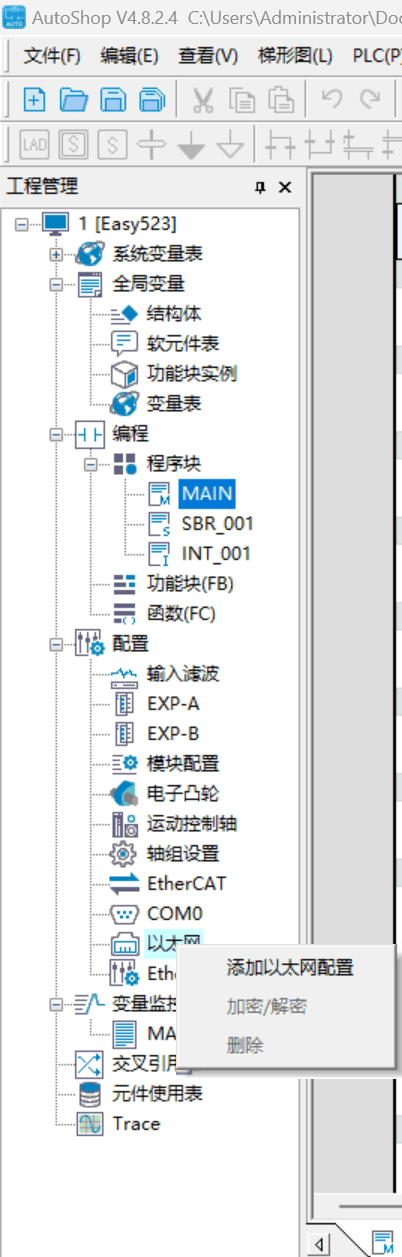Click the left scroll arrow at bottom
Screen dimensions: 402x1257
[321, 1244]
